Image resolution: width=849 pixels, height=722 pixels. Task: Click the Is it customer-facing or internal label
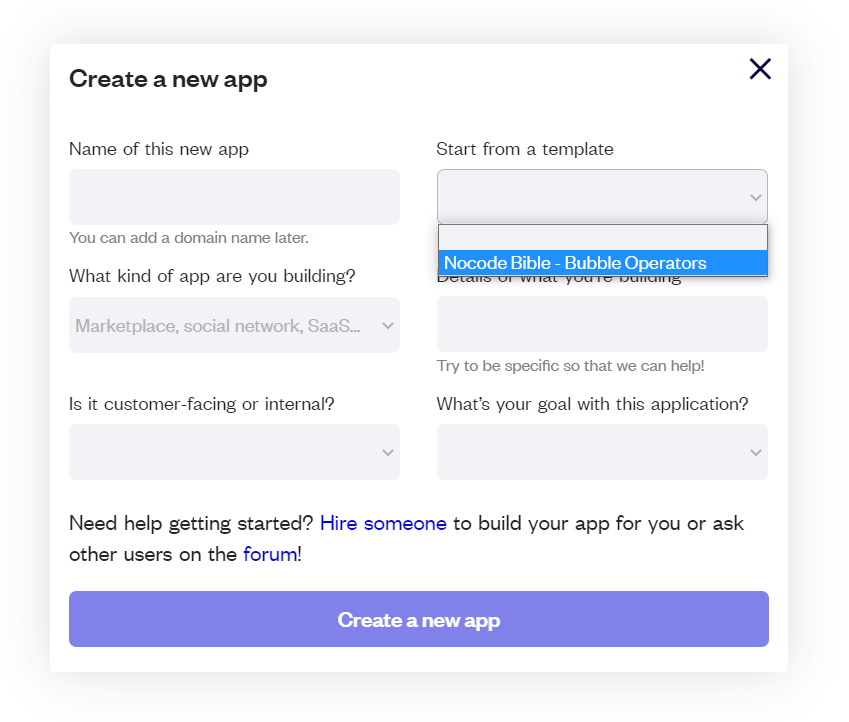[201, 404]
